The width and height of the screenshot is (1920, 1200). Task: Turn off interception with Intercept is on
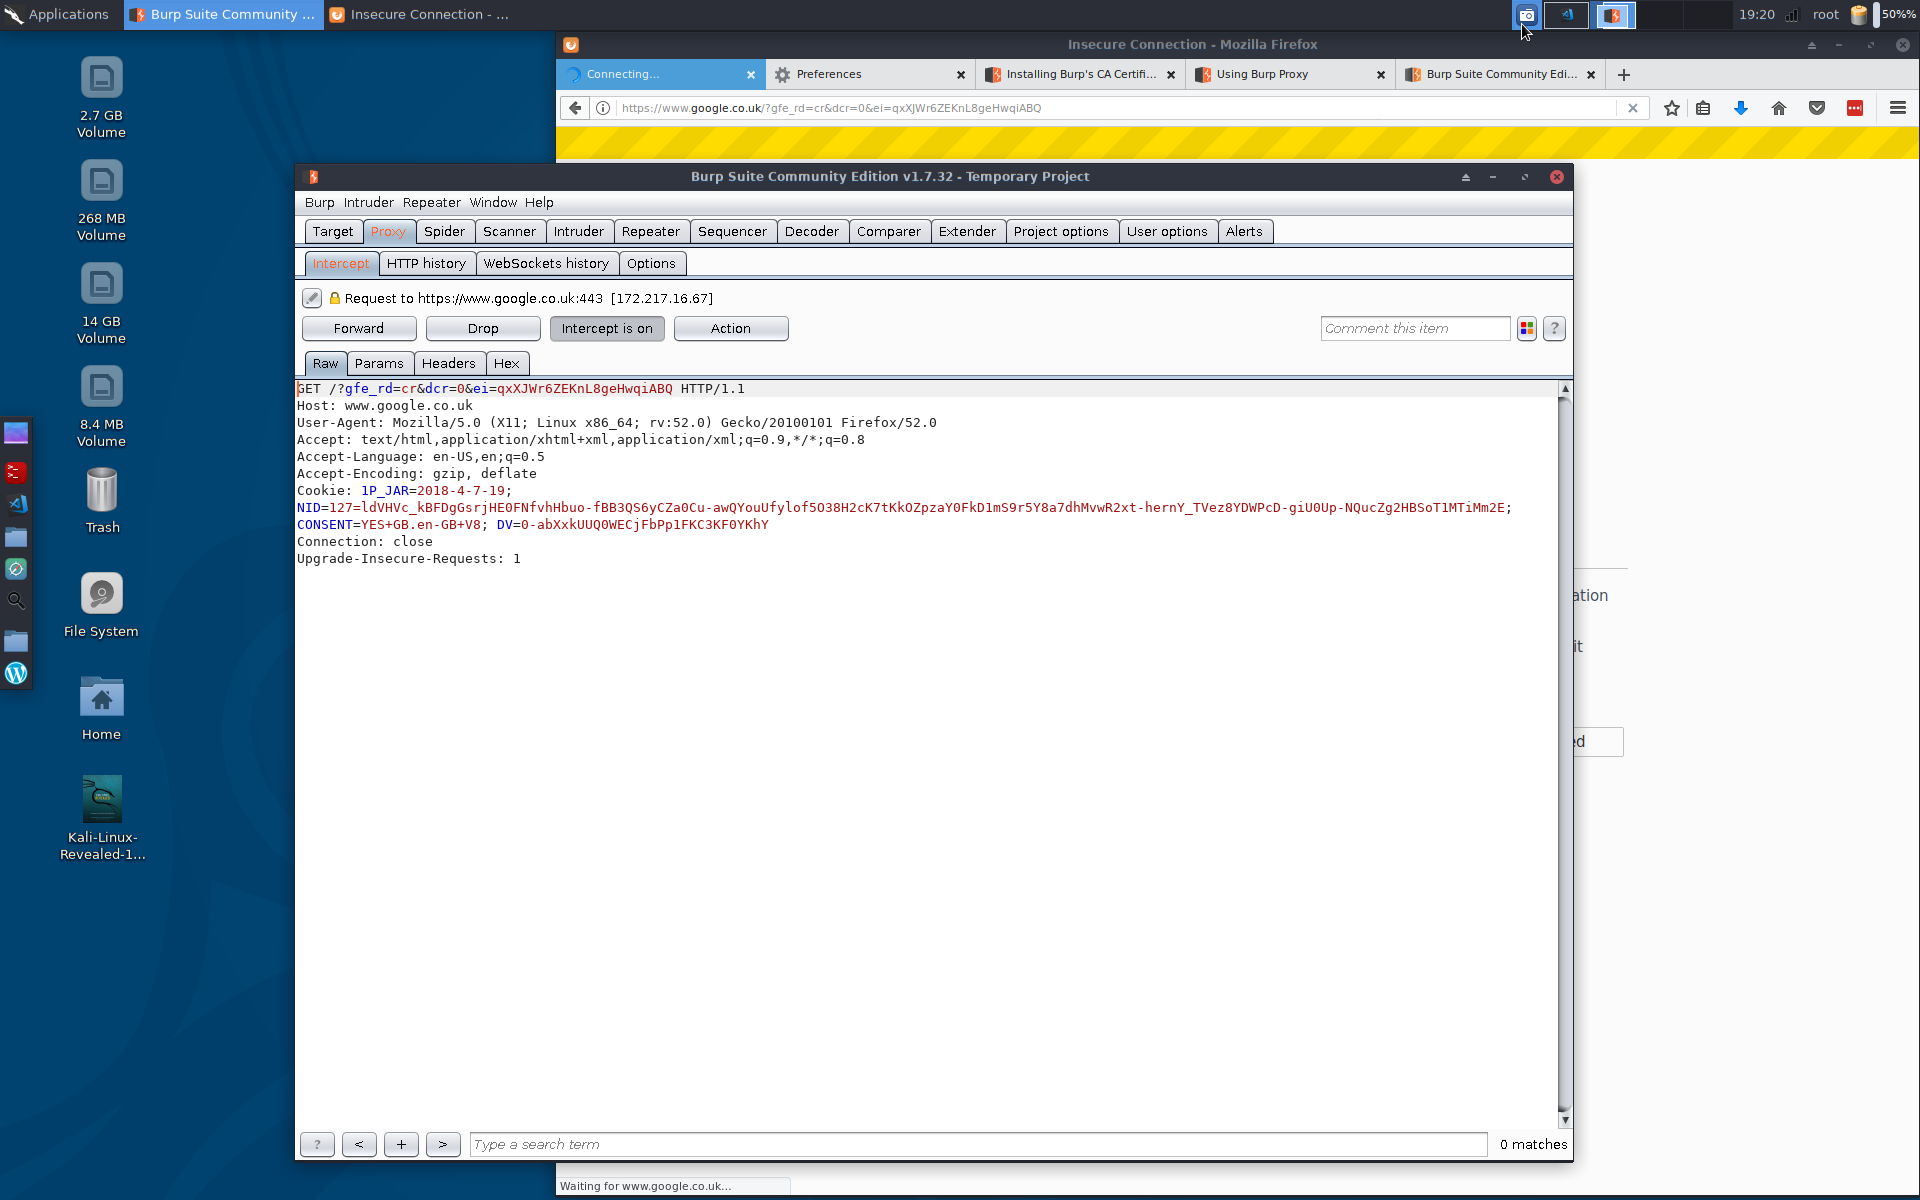606,328
